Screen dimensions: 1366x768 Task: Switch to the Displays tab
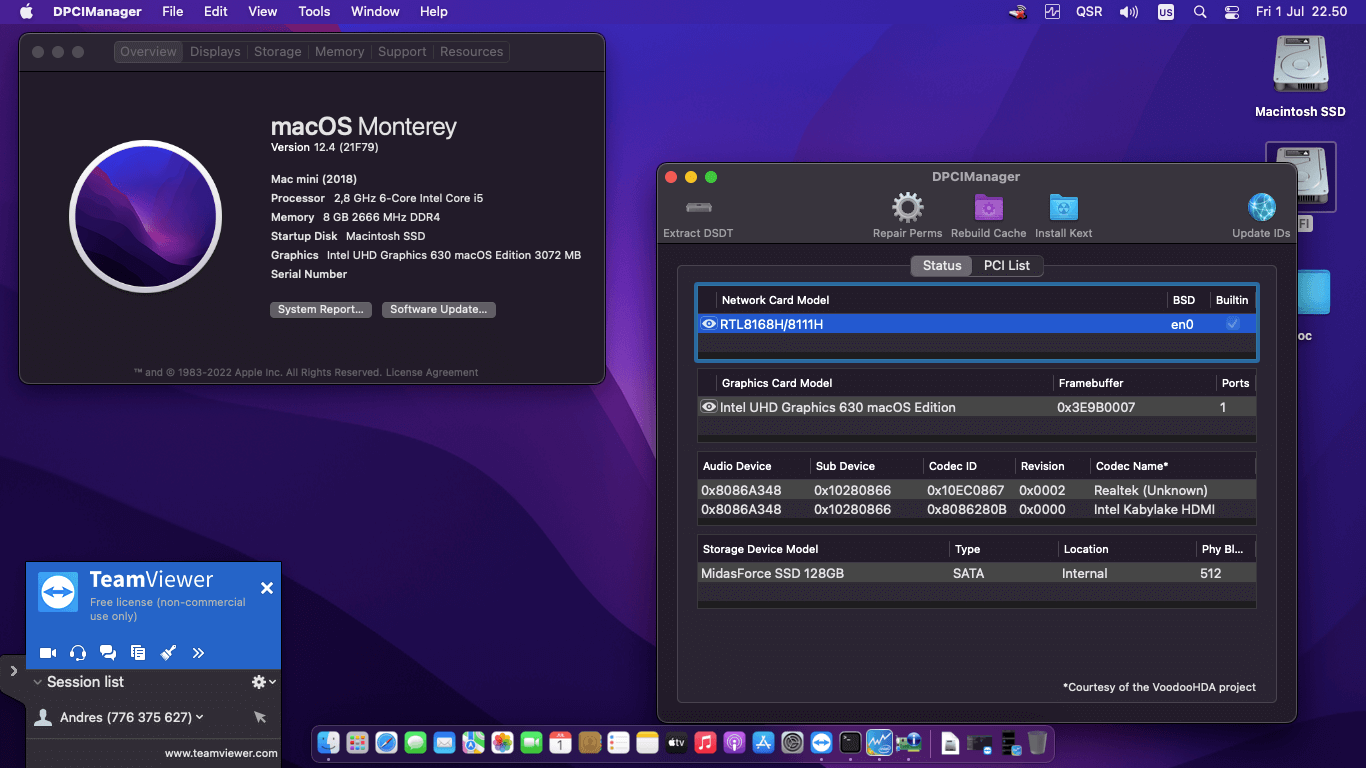click(x=215, y=52)
